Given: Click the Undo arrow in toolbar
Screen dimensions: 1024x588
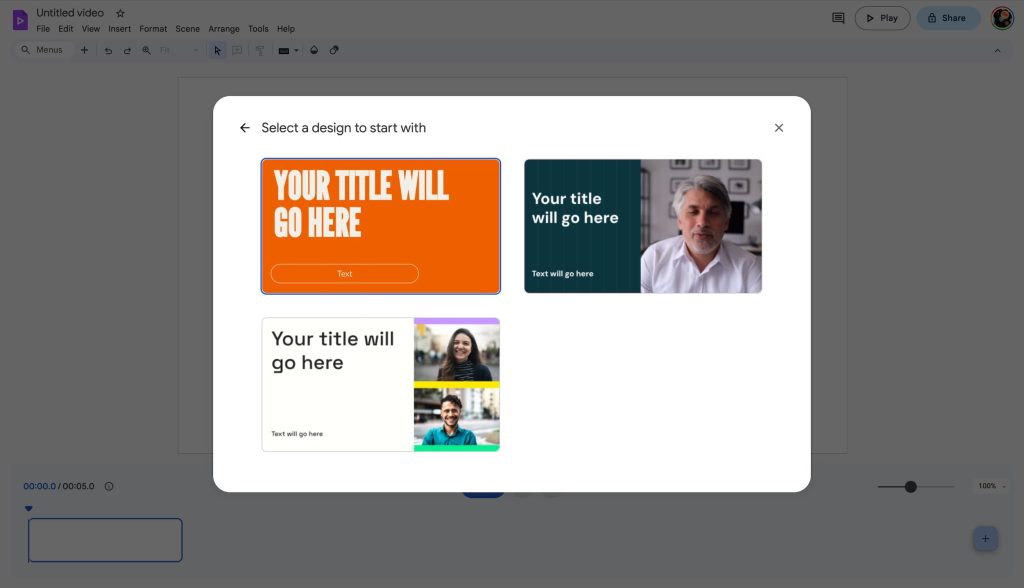Looking at the screenshot, I should (x=108, y=50).
